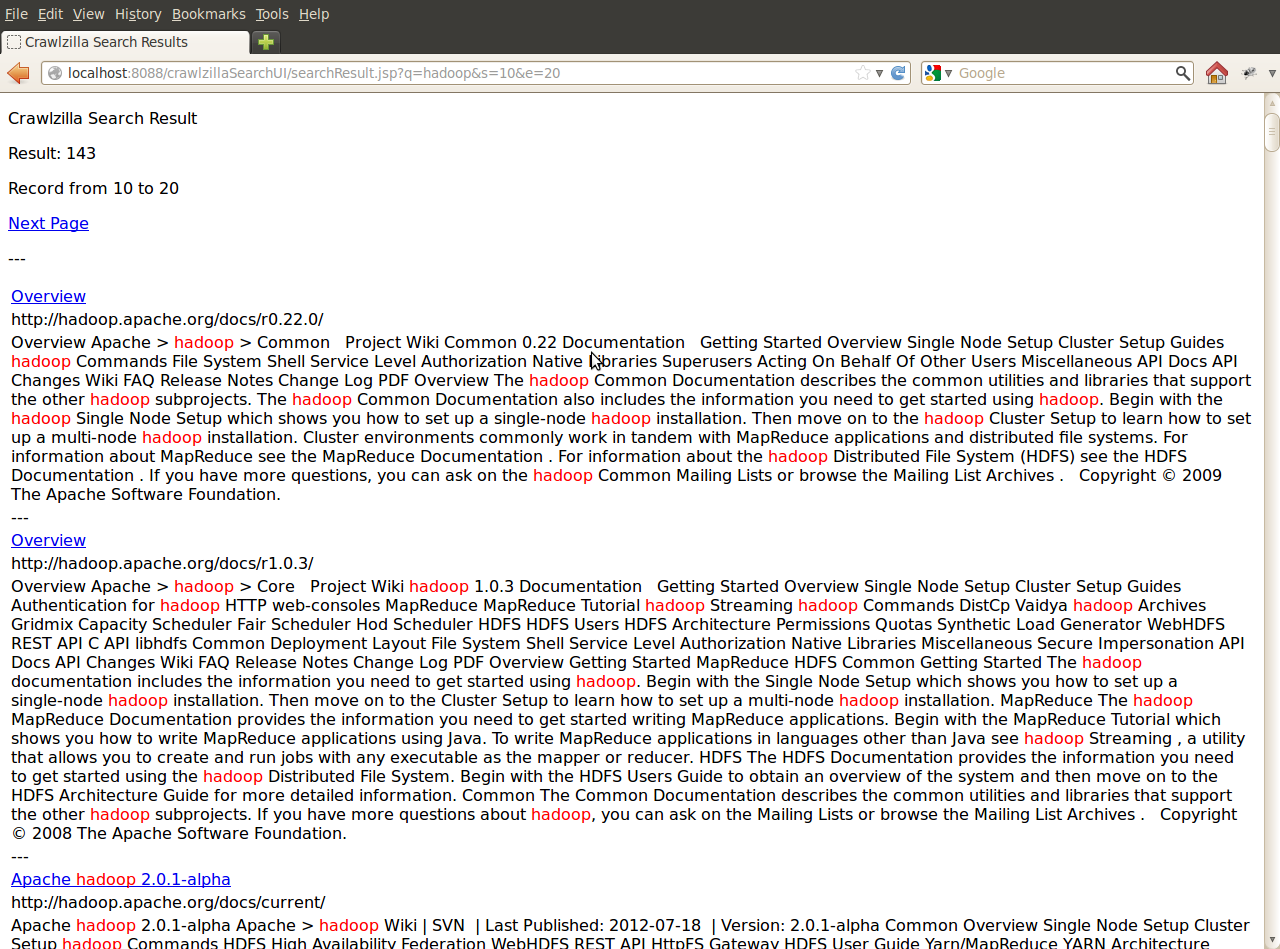Viewport: 1280px width, 949px height.
Task: Open the Help menu
Action: pos(314,14)
